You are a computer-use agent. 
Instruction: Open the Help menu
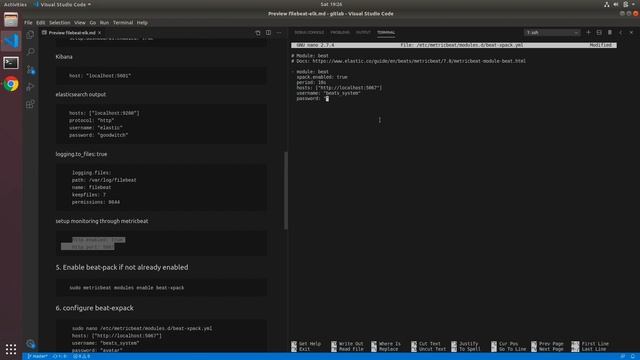(142, 23)
